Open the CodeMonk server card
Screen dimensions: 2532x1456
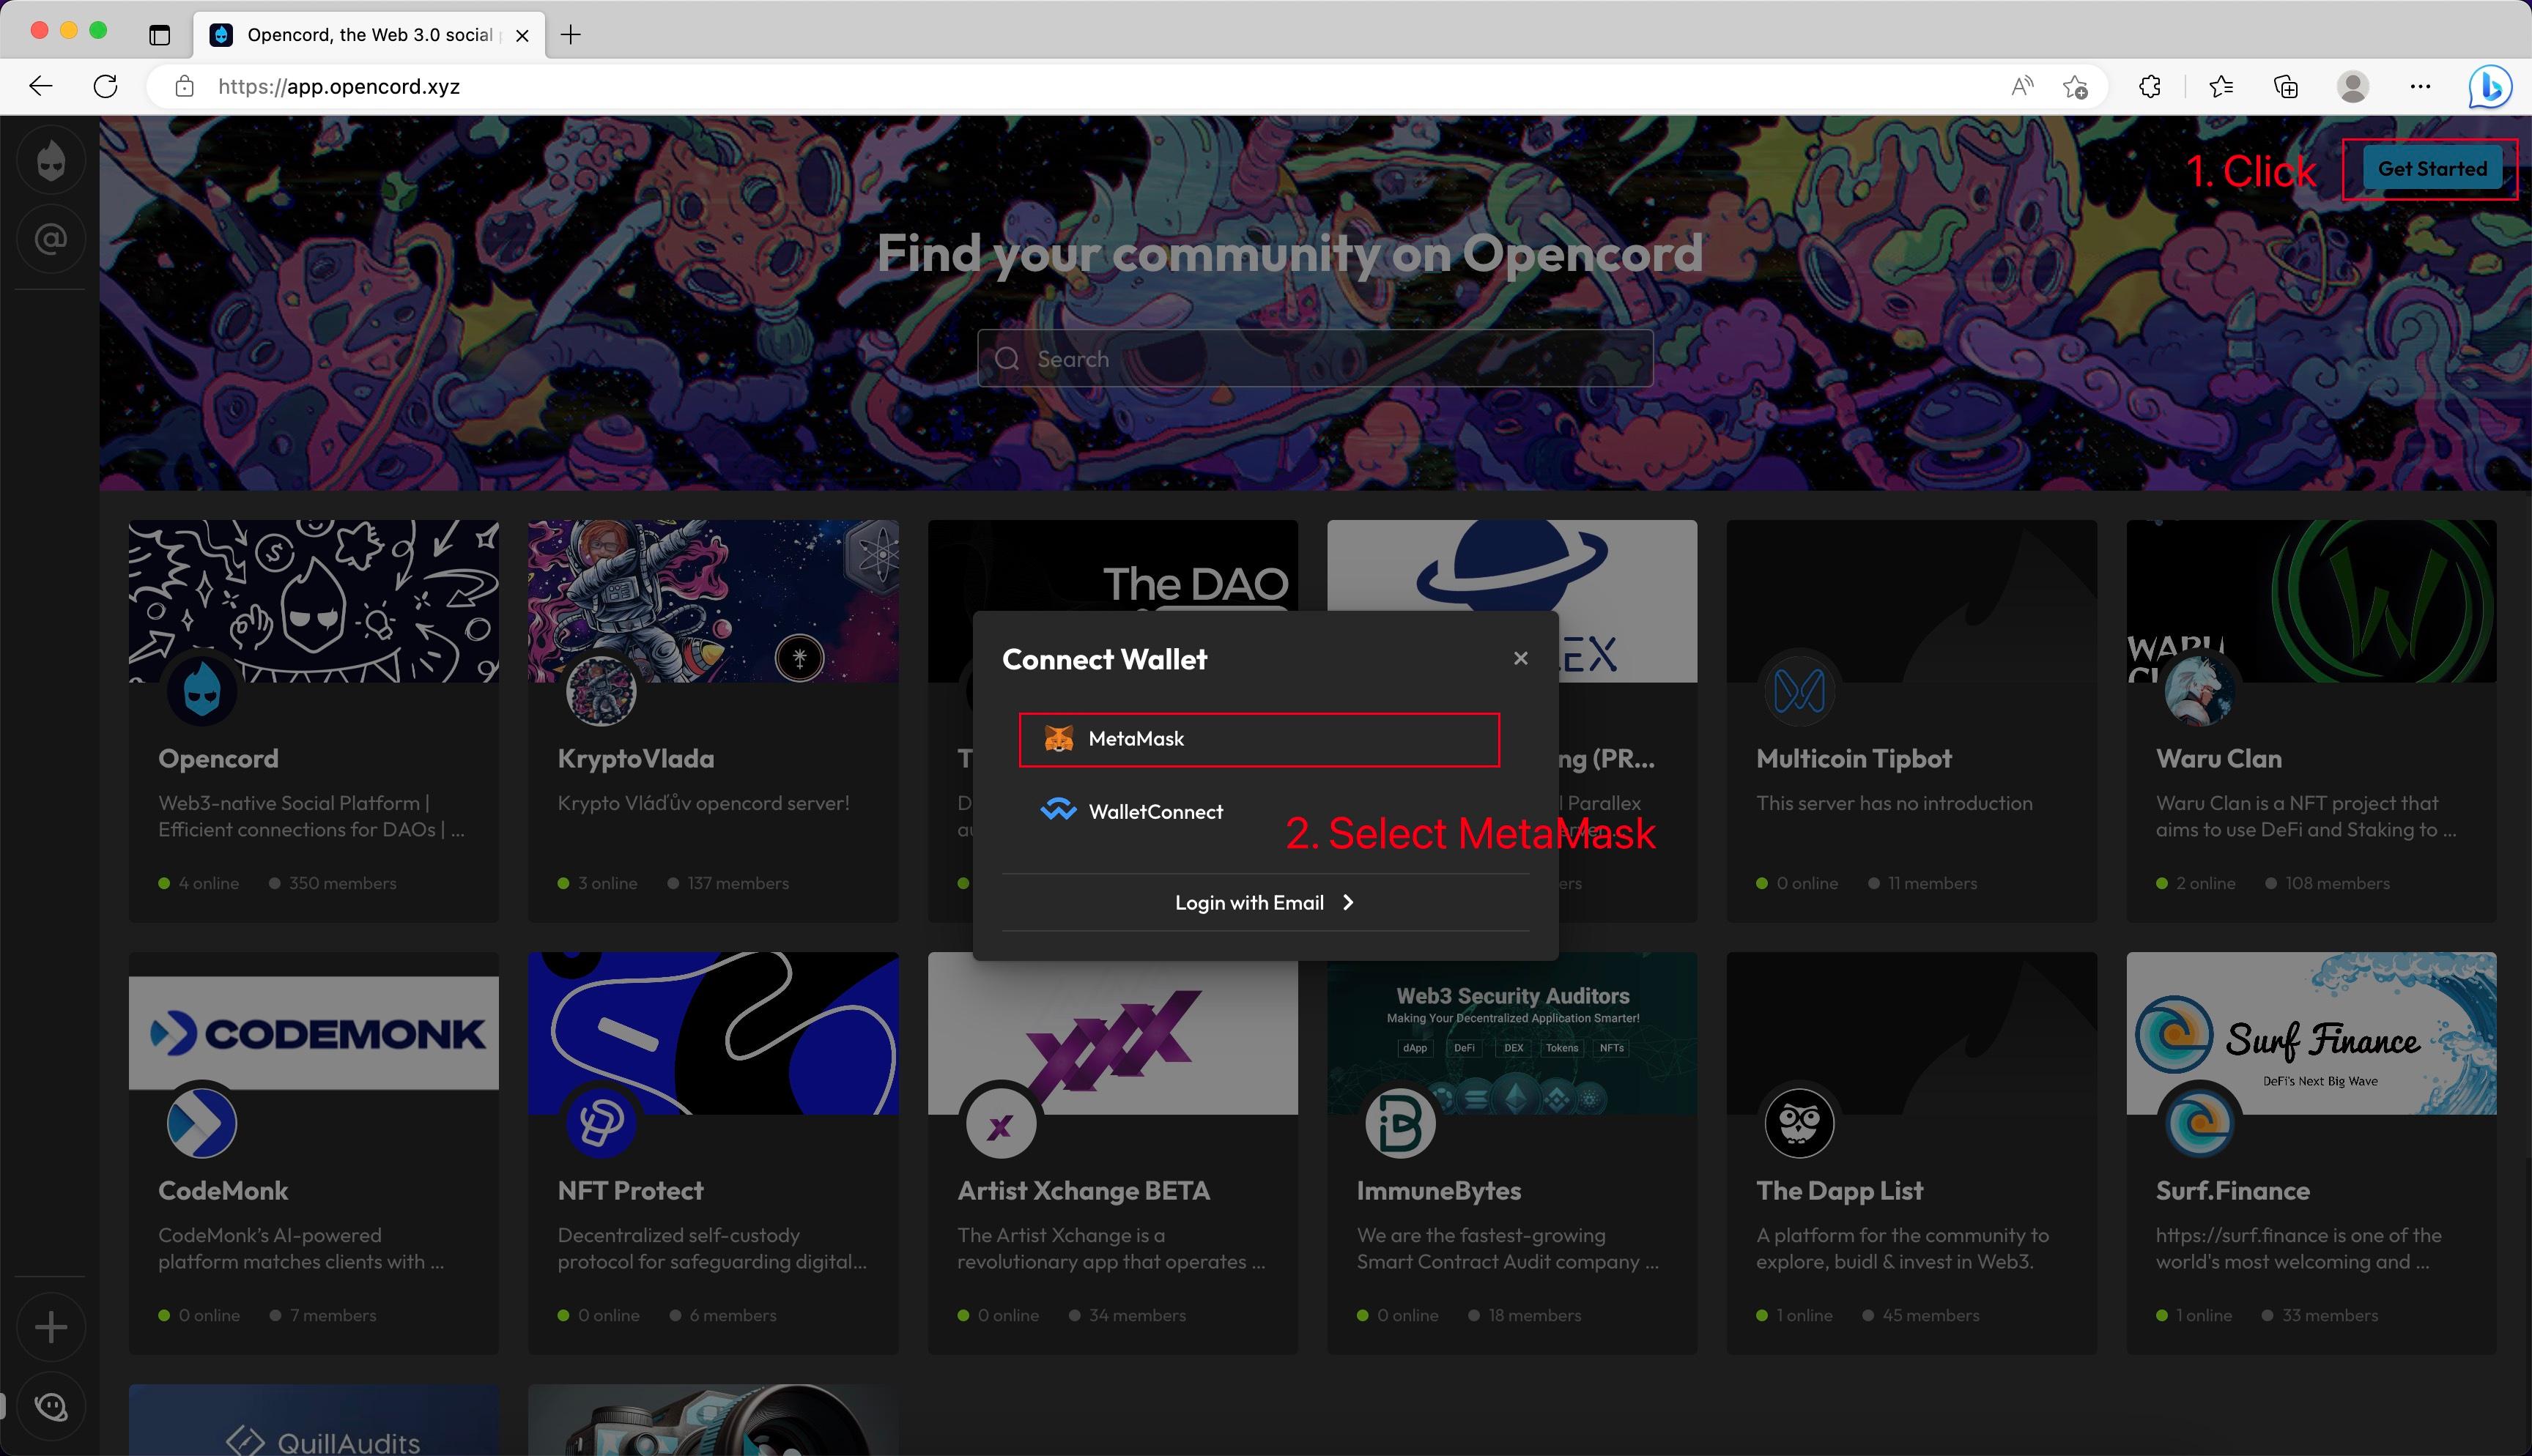[x=313, y=1152]
